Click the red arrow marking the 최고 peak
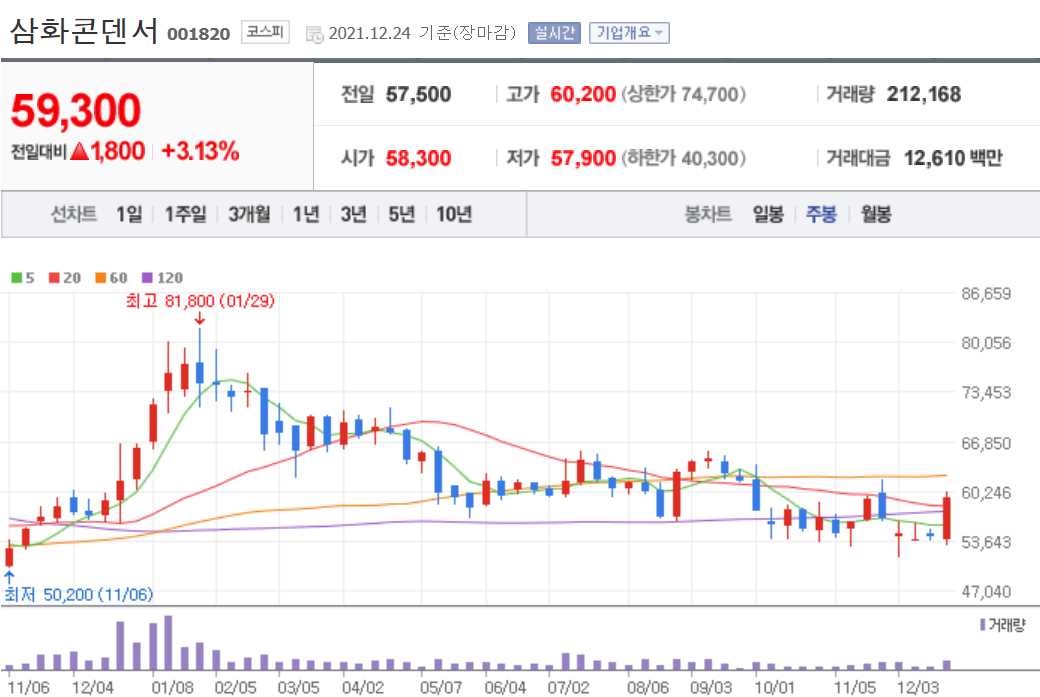The width and height of the screenshot is (1040, 697). (200, 319)
